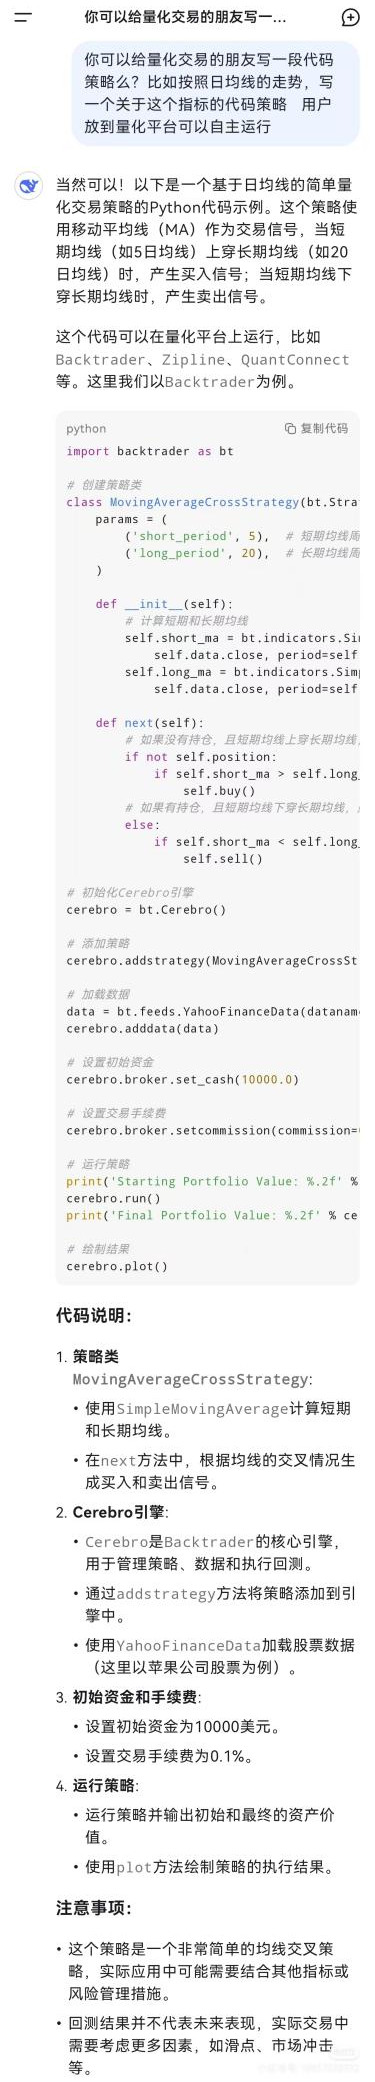Click the python language label
The image size is (375, 2082).
tap(86, 428)
